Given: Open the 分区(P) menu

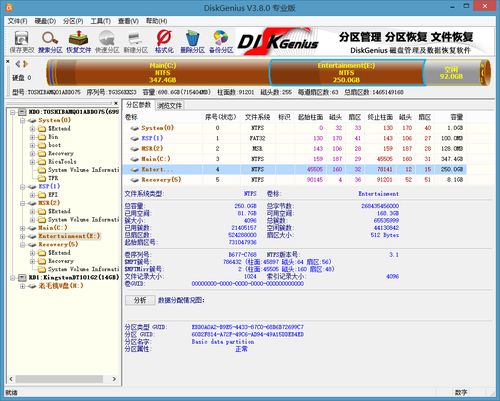Looking at the screenshot, I should (x=73, y=21).
